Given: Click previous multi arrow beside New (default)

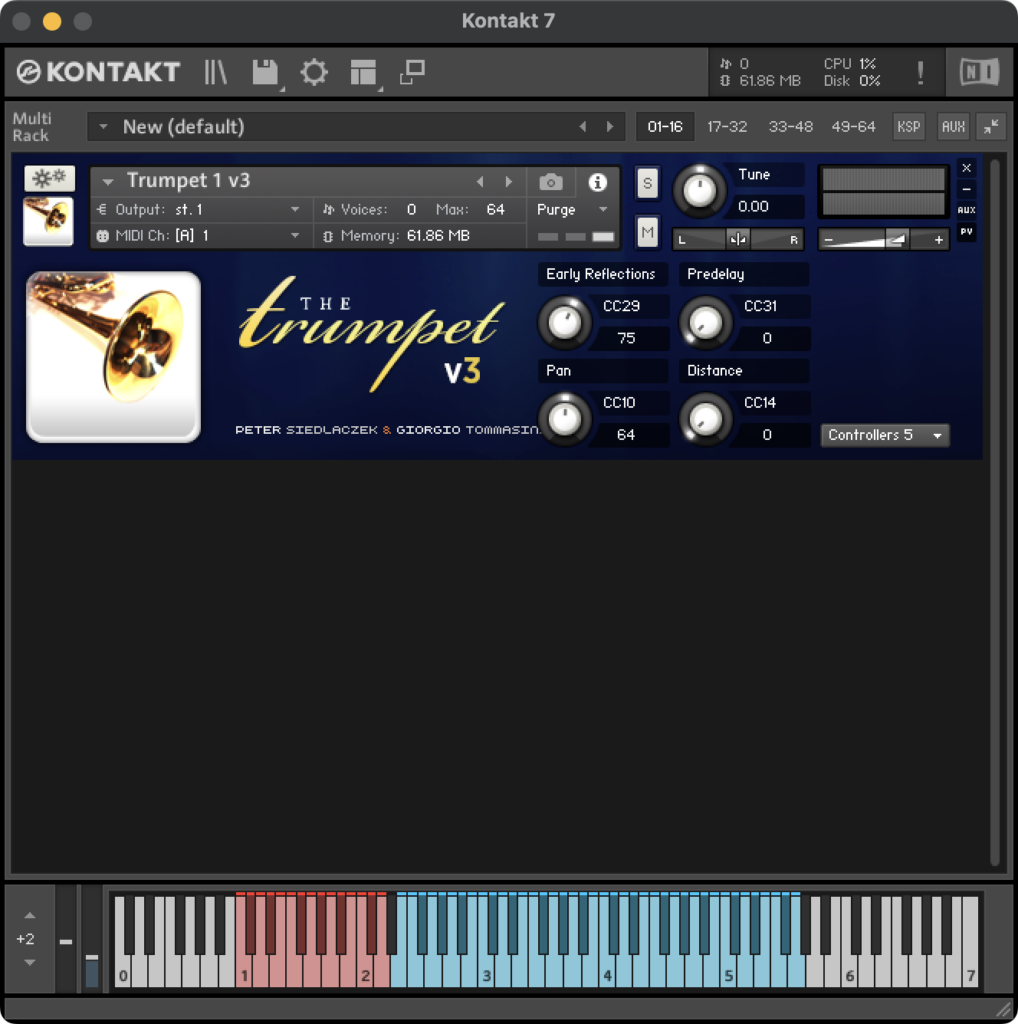Looking at the screenshot, I should [582, 126].
